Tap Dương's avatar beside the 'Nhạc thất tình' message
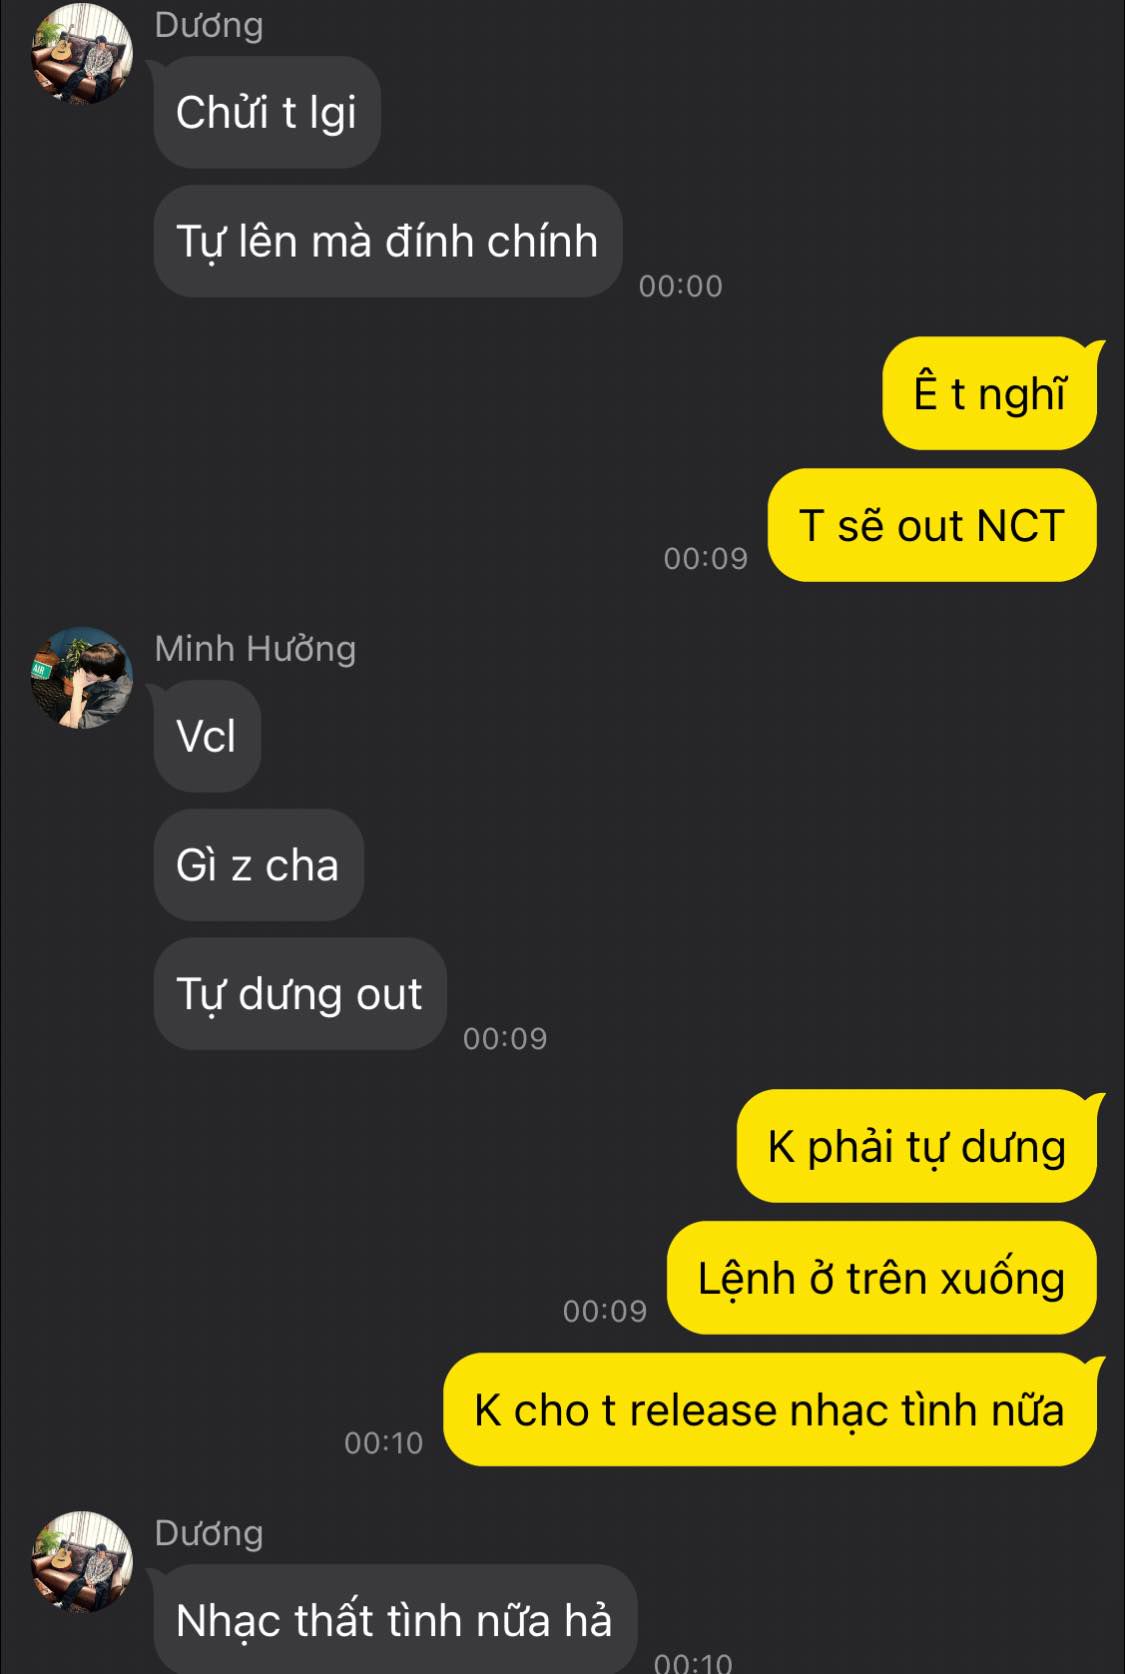The height and width of the screenshot is (1674, 1125). [81, 1561]
